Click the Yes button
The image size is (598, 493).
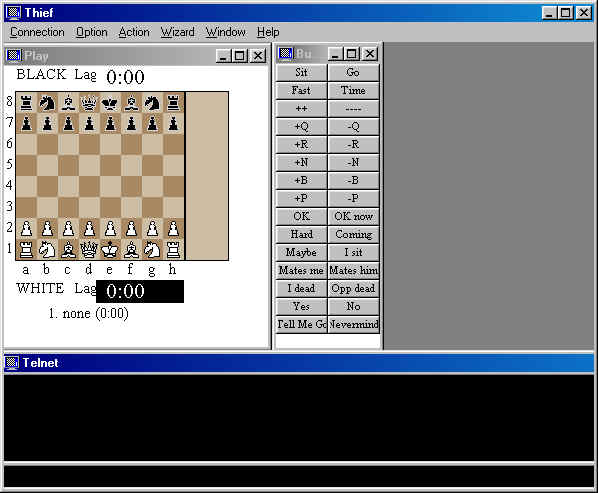point(301,306)
